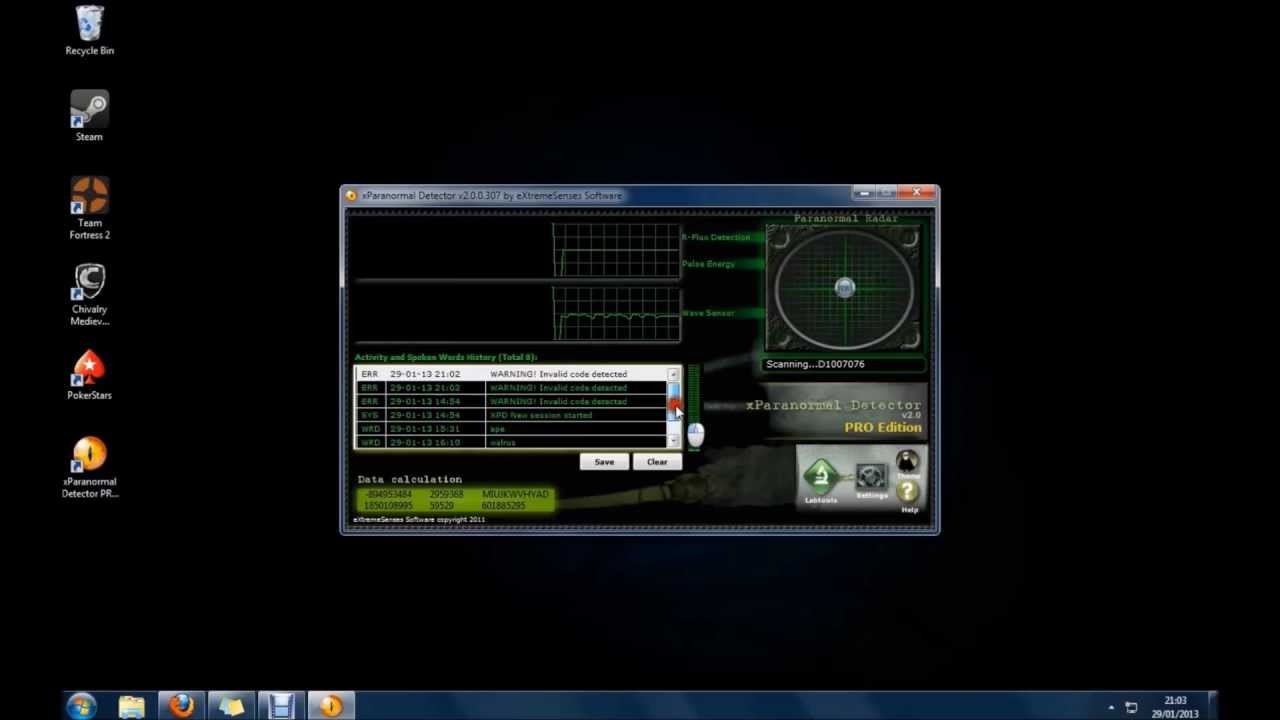Screen dimensions: 1280x720
Task: Open Firefox from the taskbar
Action: [182, 706]
